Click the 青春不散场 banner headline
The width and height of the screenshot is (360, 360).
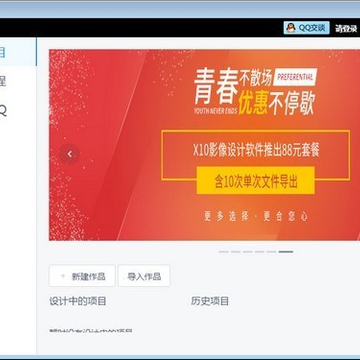tap(233, 86)
